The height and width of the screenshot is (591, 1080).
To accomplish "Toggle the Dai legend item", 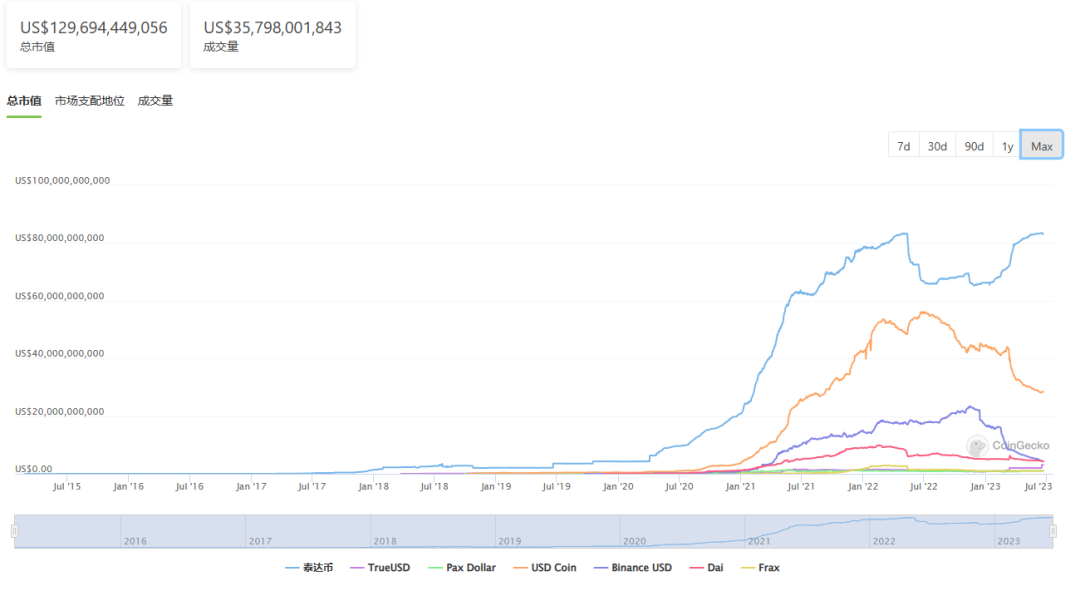I will coord(708,568).
